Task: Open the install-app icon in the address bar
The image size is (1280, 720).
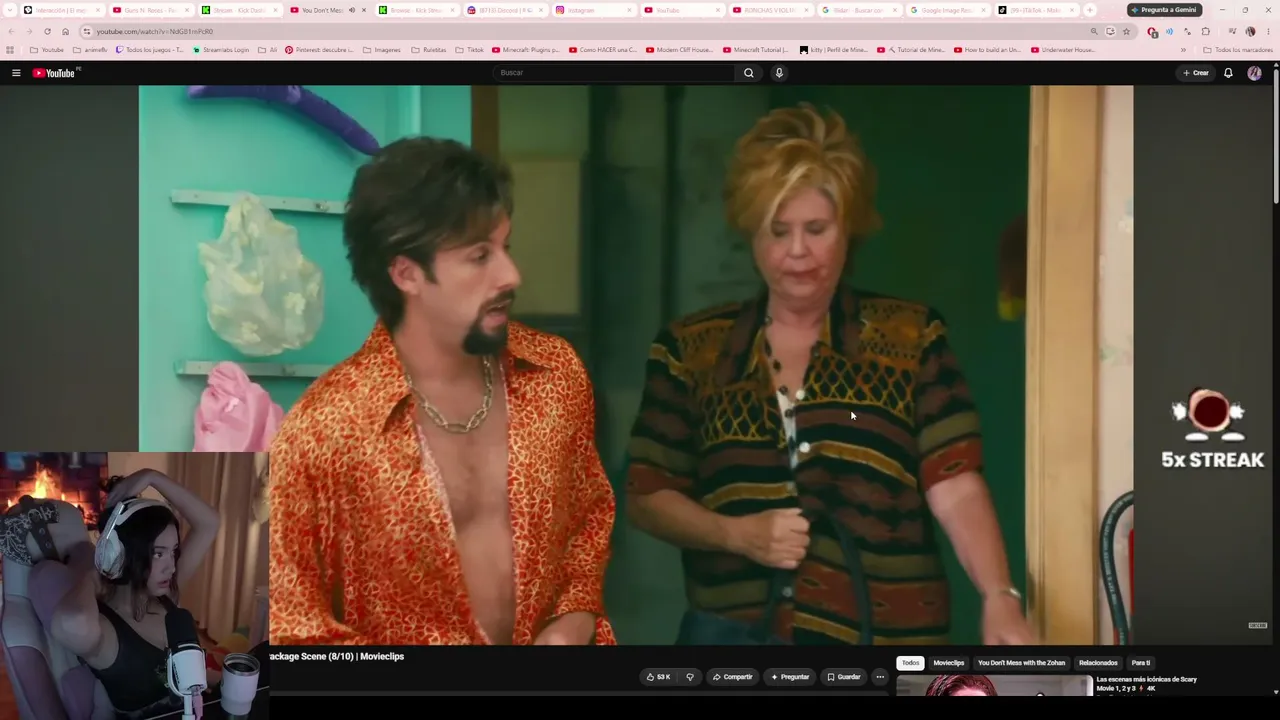Action: [x=1110, y=31]
